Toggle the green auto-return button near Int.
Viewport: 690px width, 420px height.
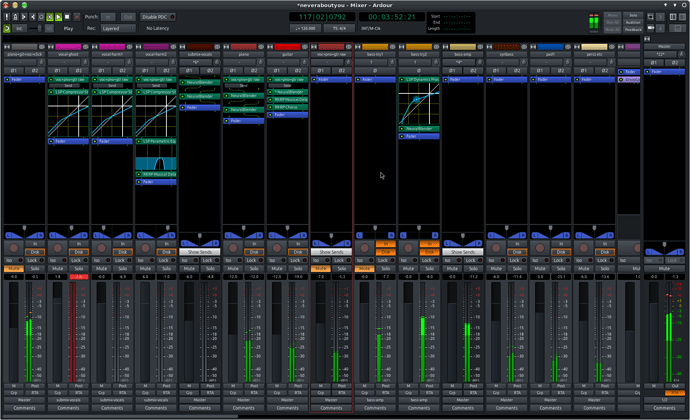click(x=7, y=28)
